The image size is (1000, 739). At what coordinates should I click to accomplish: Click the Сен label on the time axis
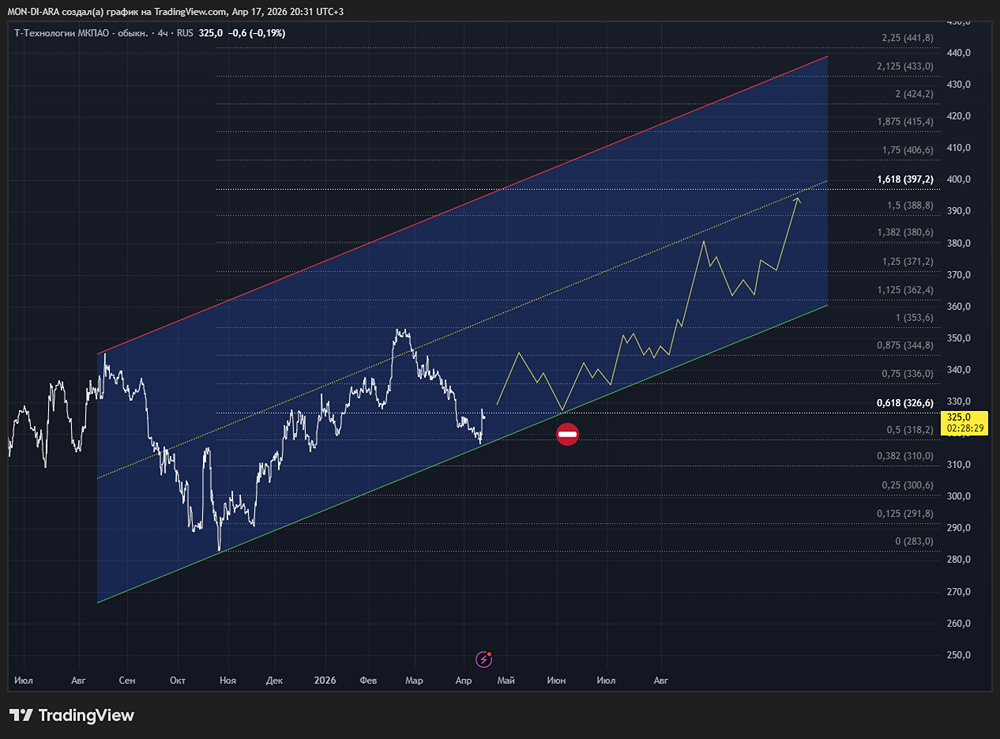[127, 680]
